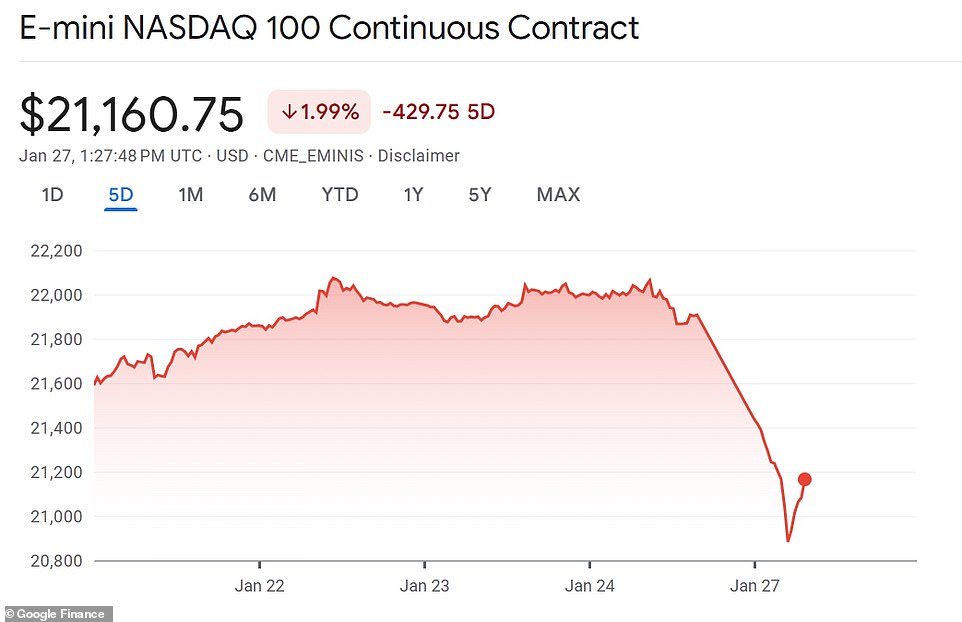The height and width of the screenshot is (622, 962).
Task: Click the Jan 27 axis label on the chart
Action: (x=754, y=586)
